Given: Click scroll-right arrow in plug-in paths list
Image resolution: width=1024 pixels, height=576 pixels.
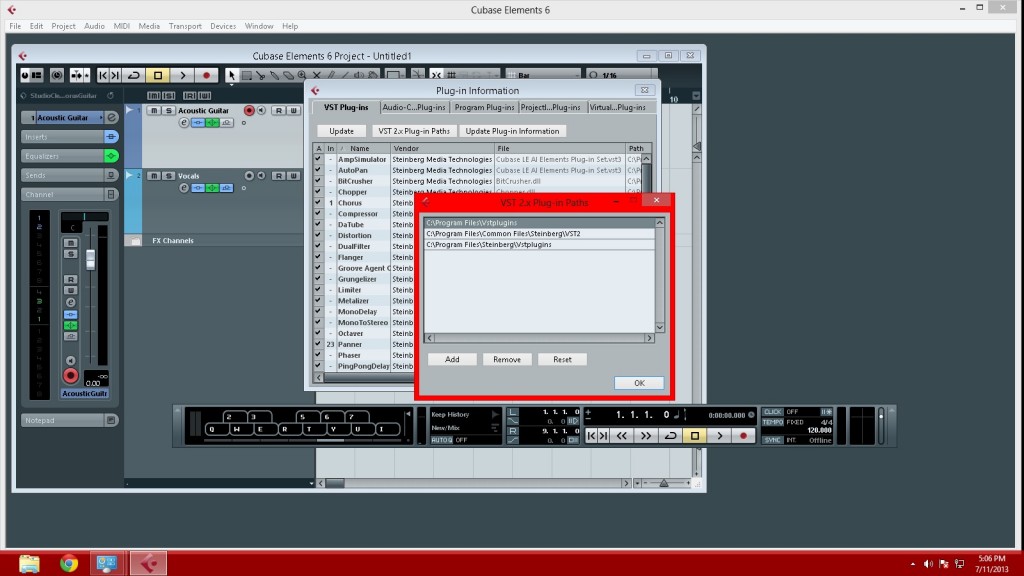Looking at the screenshot, I should coord(649,338).
